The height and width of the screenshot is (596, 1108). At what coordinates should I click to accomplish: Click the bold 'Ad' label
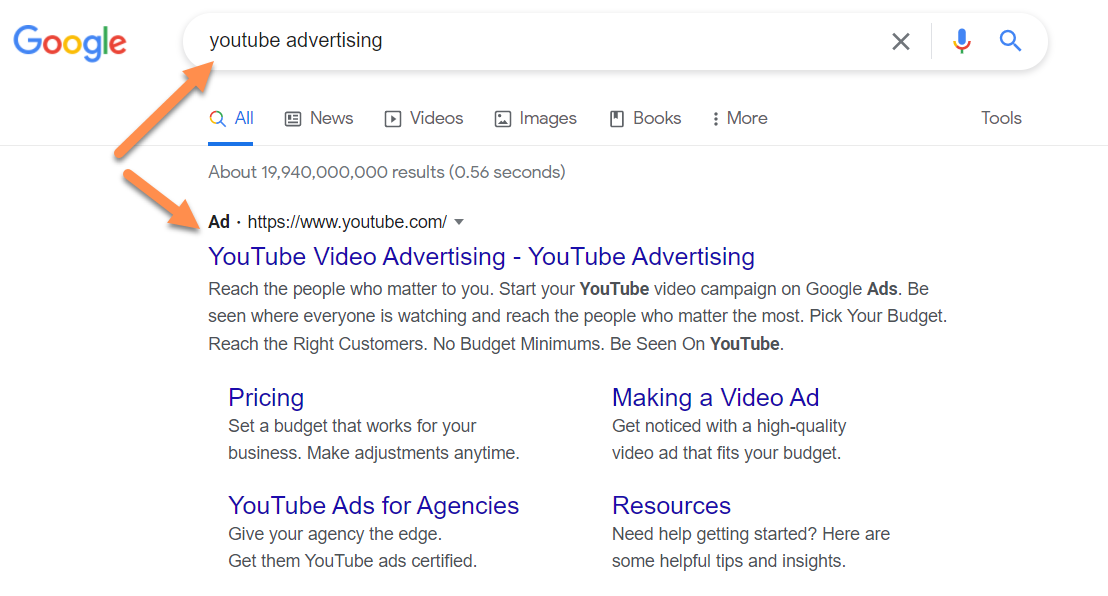coord(219,222)
